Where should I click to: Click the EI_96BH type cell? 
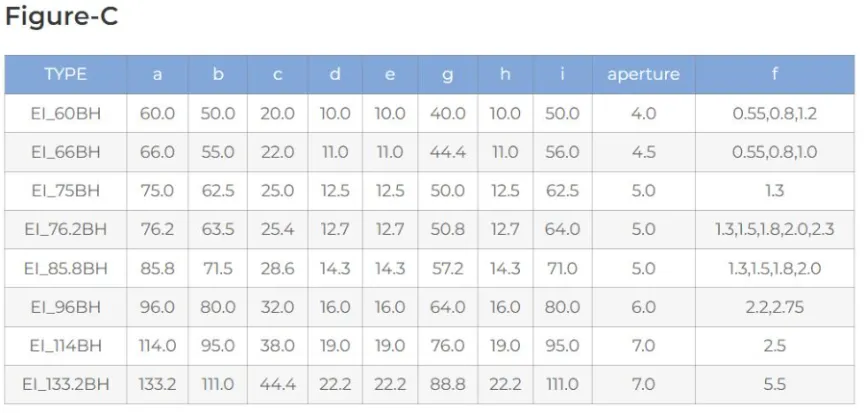click(66, 307)
